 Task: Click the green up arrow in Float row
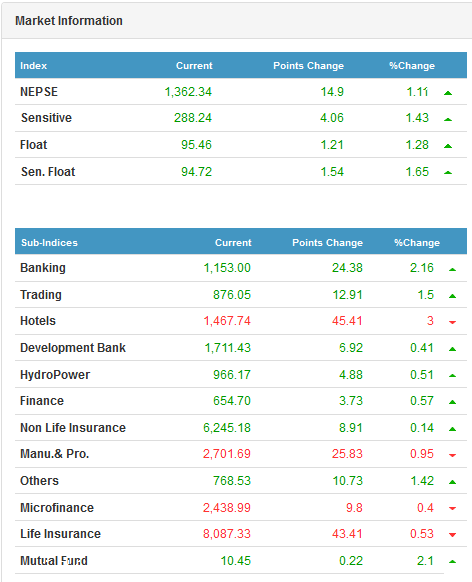click(x=448, y=146)
